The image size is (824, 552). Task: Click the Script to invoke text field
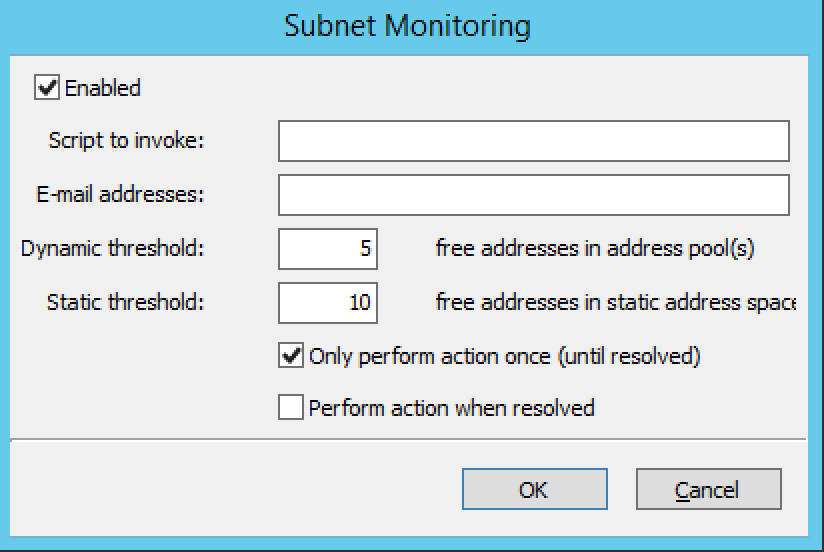pyautogui.click(x=533, y=142)
